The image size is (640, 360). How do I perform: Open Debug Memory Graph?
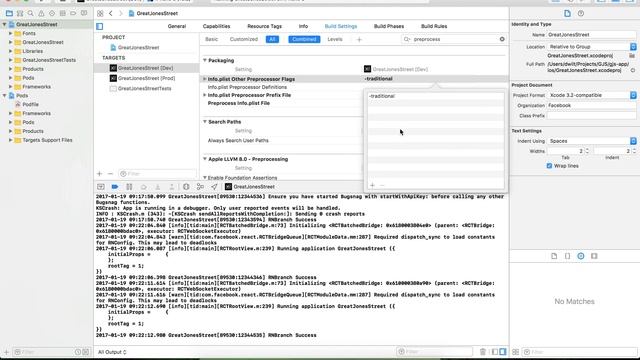click(x=200, y=187)
